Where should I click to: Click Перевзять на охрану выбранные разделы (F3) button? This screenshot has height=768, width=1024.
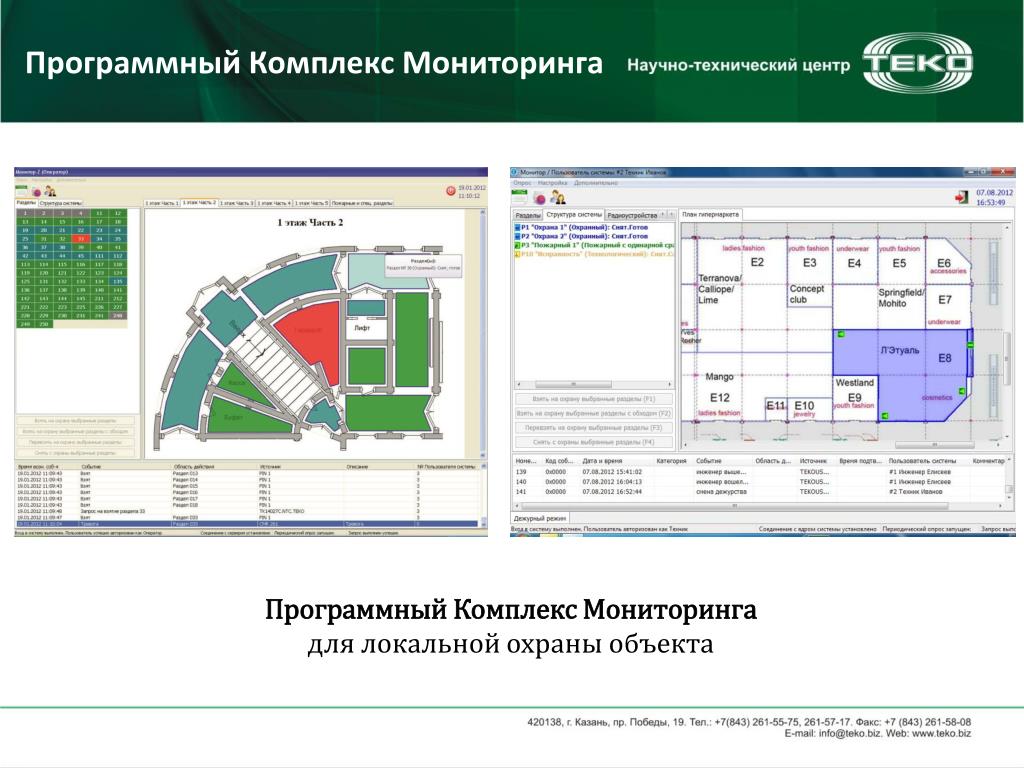tap(594, 428)
